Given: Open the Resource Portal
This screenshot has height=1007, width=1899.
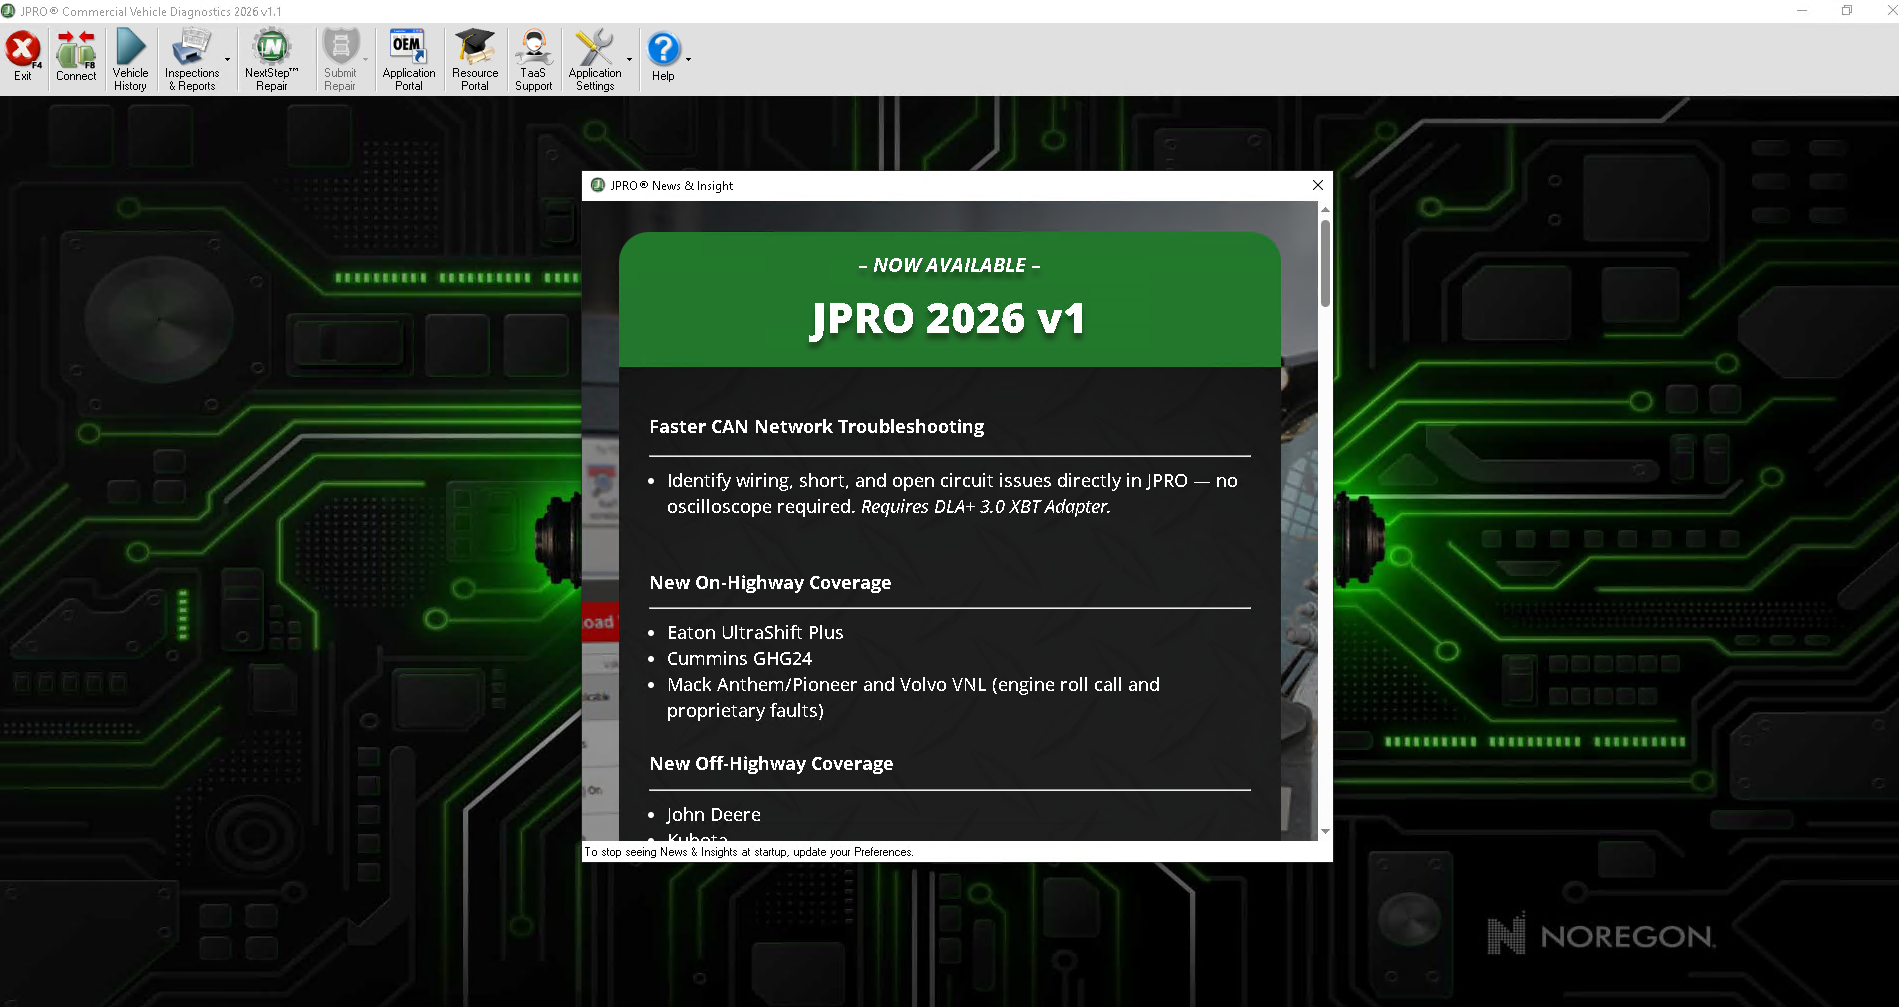Looking at the screenshot, I should 475,59.
